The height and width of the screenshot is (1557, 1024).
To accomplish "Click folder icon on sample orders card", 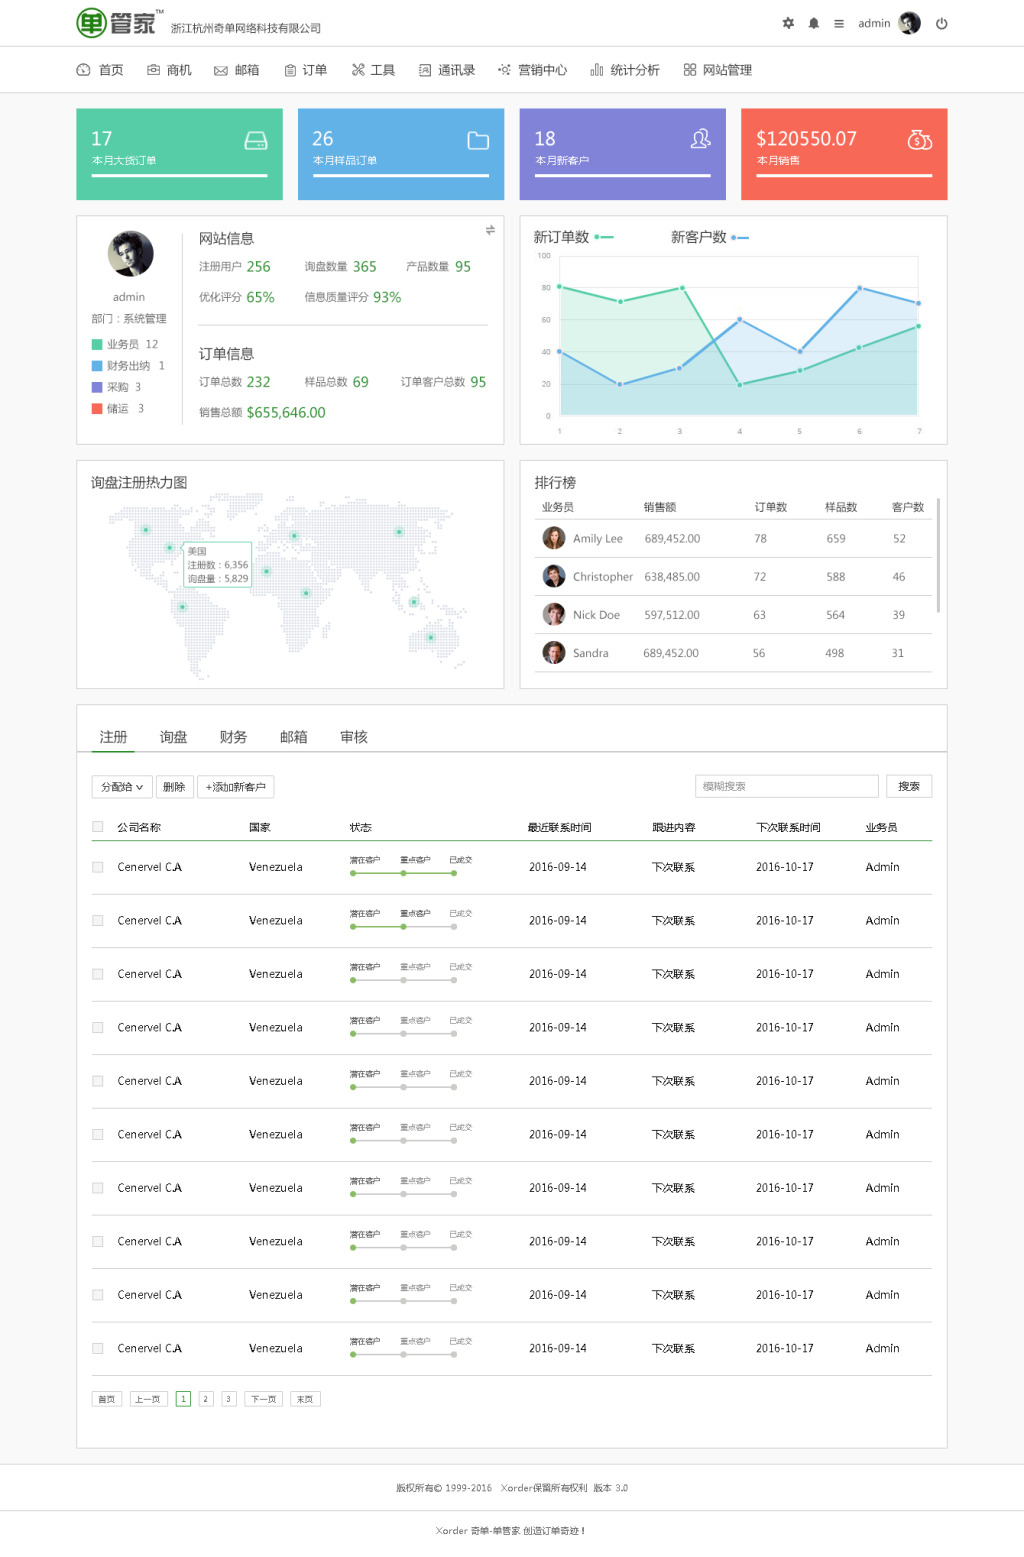I will (x=478, y=141).
